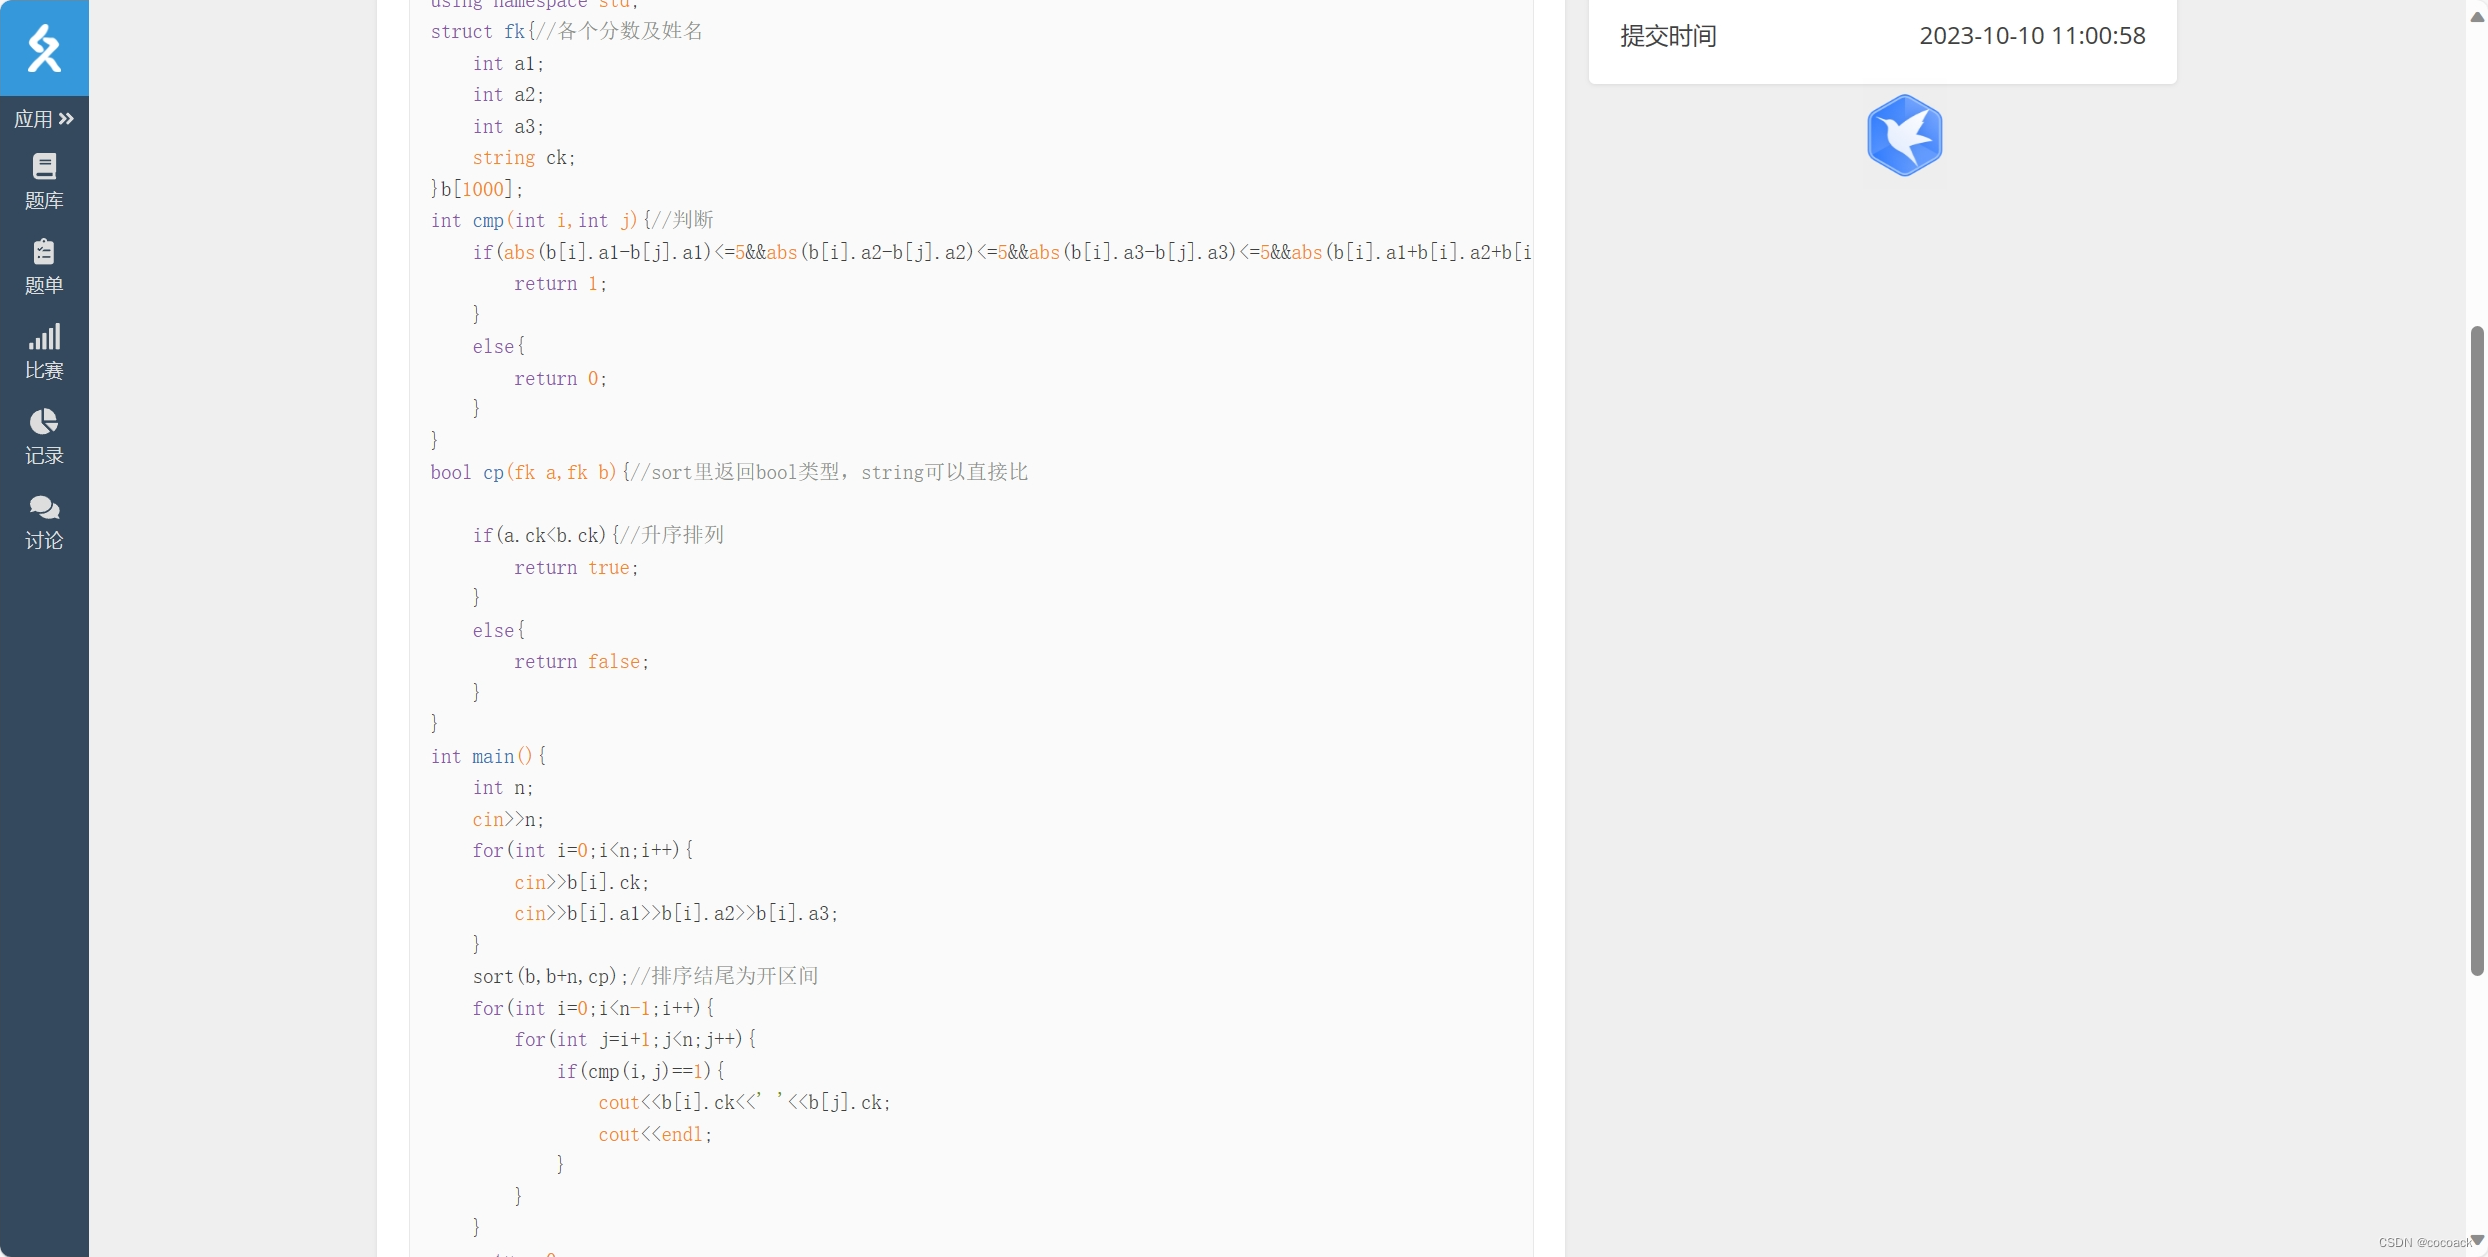Click the submission timestamp 2023-10-10 11:00:58
This screenshot has height=1257, width=2488.
pos(2032,36)
